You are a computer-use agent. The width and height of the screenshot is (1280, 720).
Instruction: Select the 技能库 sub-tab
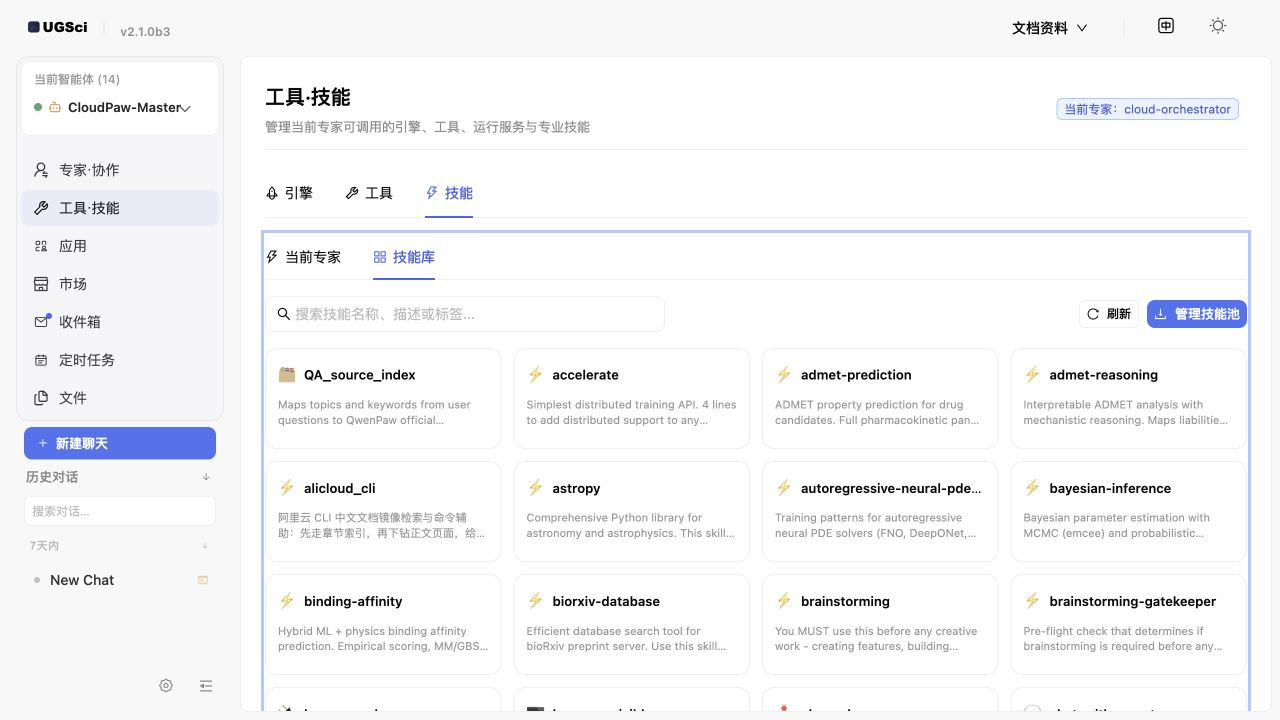(404, 257)
